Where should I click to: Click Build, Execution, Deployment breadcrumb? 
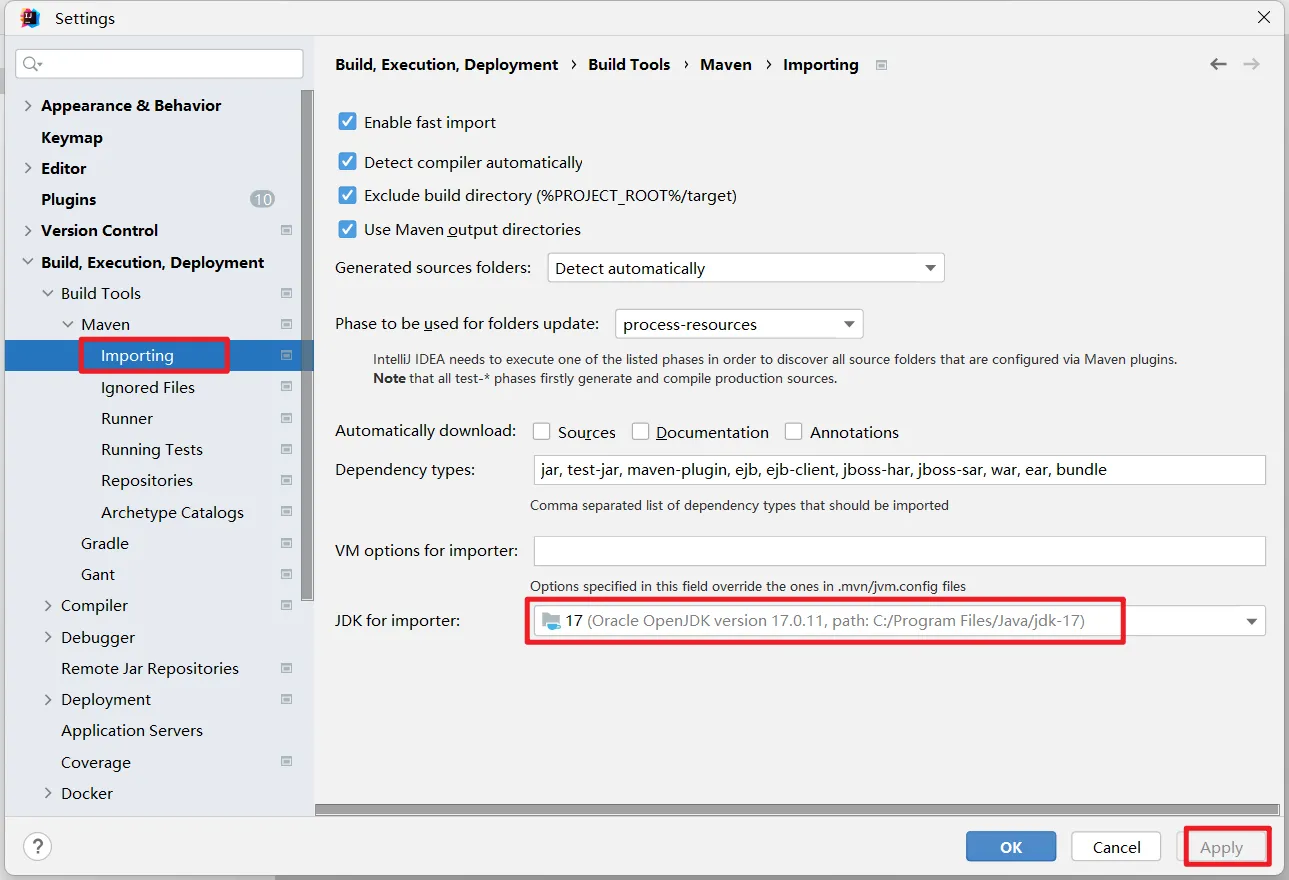447,64
